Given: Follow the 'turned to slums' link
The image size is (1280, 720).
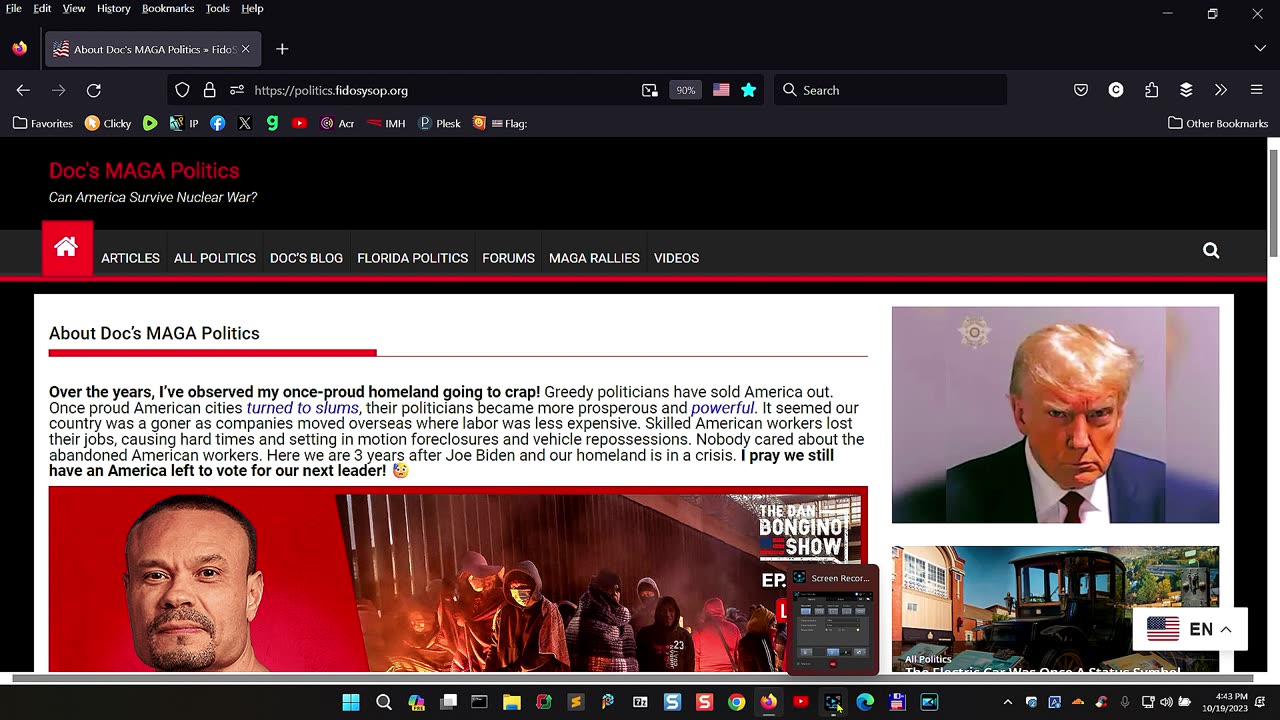Looking at the screenshot, I should (302, 408).
